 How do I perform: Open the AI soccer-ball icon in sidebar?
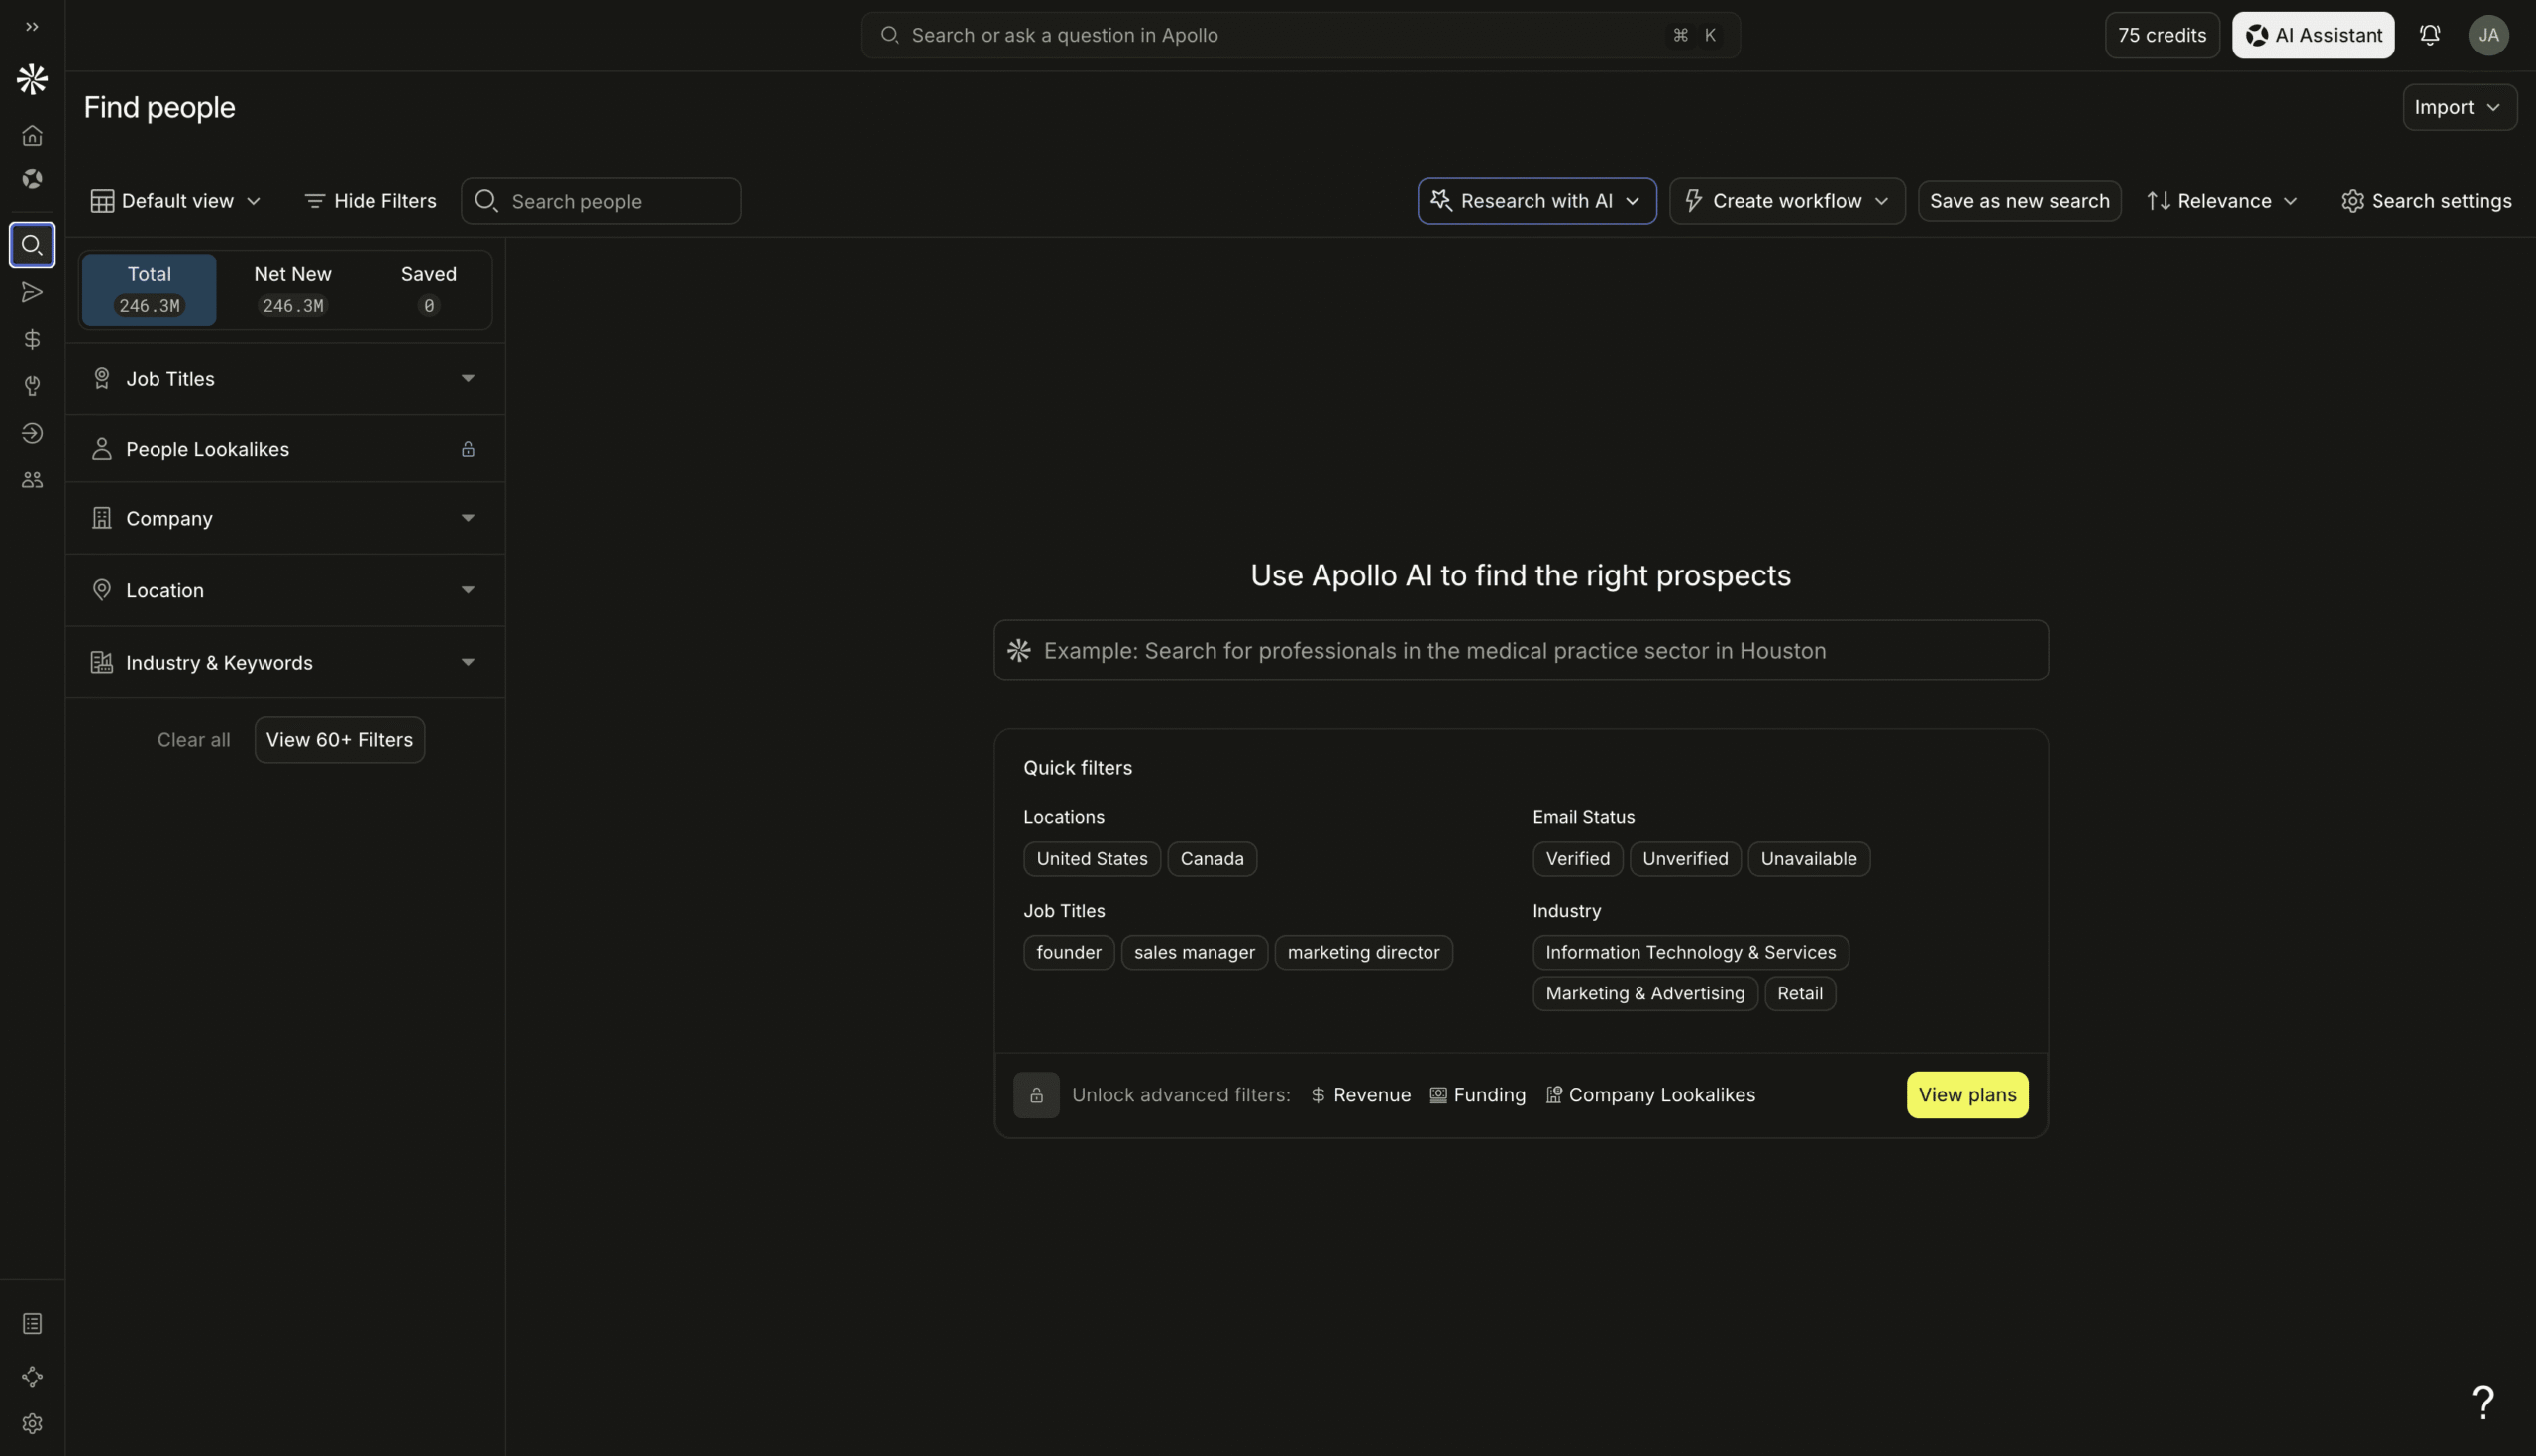(x=32, y=179)
